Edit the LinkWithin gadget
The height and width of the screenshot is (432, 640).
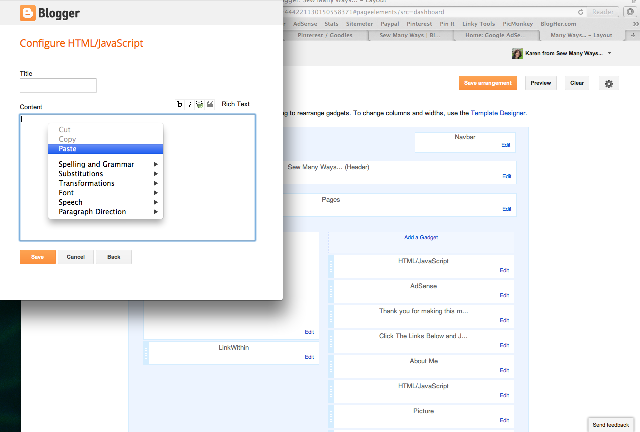(309, 357)
